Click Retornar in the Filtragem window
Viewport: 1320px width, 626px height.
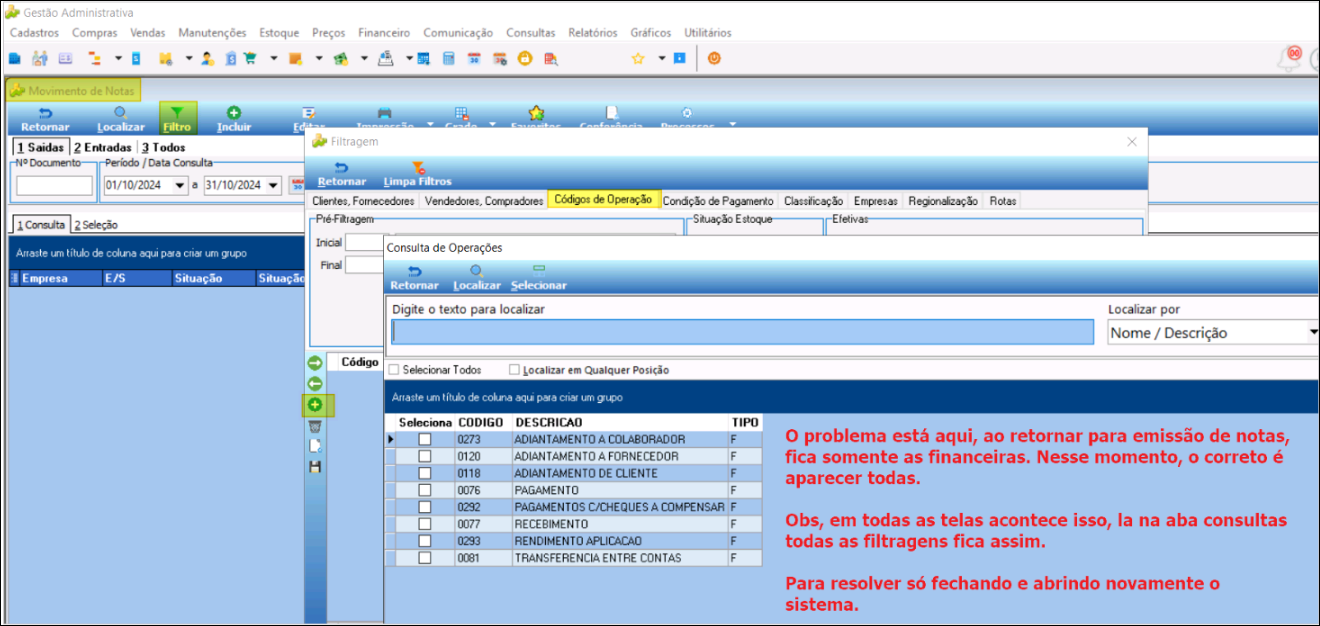click(x=342, y=174)
